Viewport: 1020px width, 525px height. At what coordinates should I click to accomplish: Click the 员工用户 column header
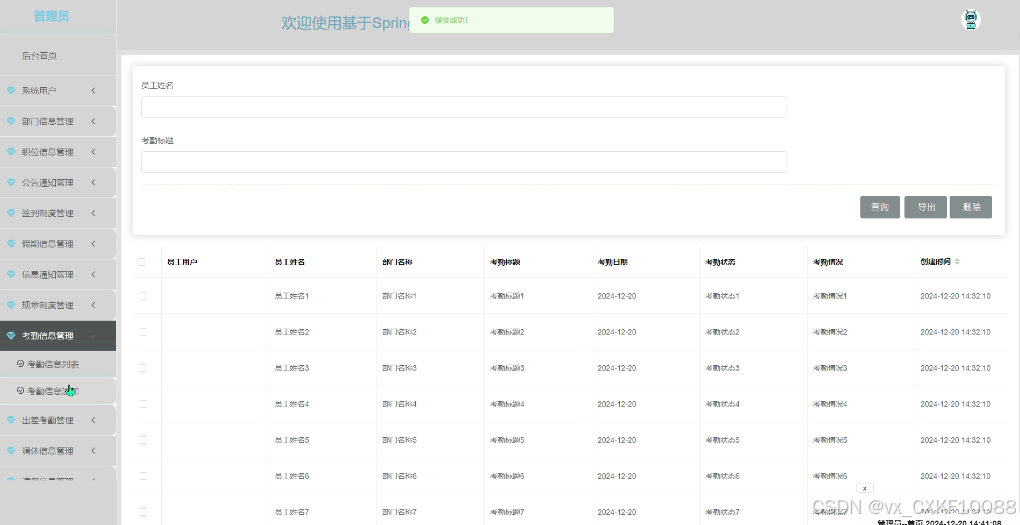pyautogui.click(x=182, y=262)
